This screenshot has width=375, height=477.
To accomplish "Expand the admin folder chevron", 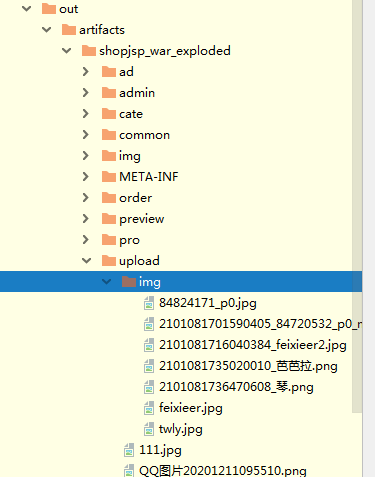I will [86, 93].
